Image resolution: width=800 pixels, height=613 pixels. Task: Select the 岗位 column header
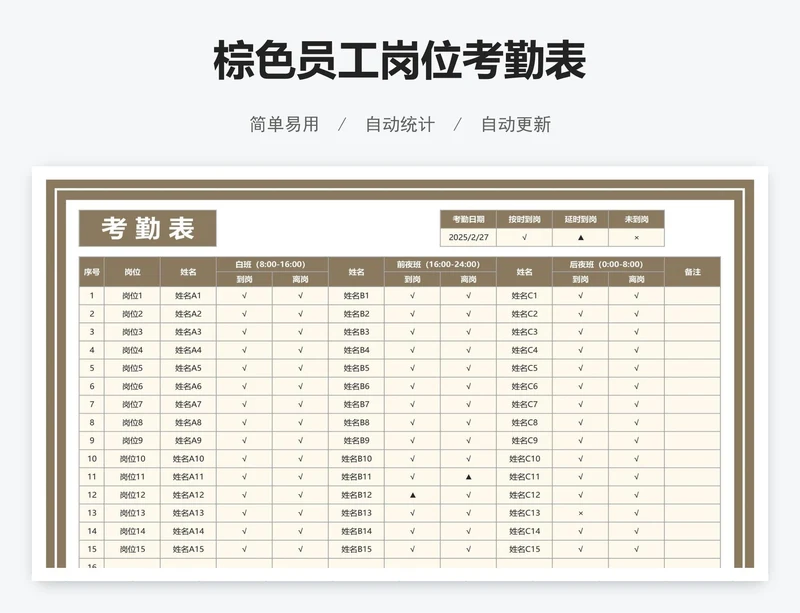point(132,272)
